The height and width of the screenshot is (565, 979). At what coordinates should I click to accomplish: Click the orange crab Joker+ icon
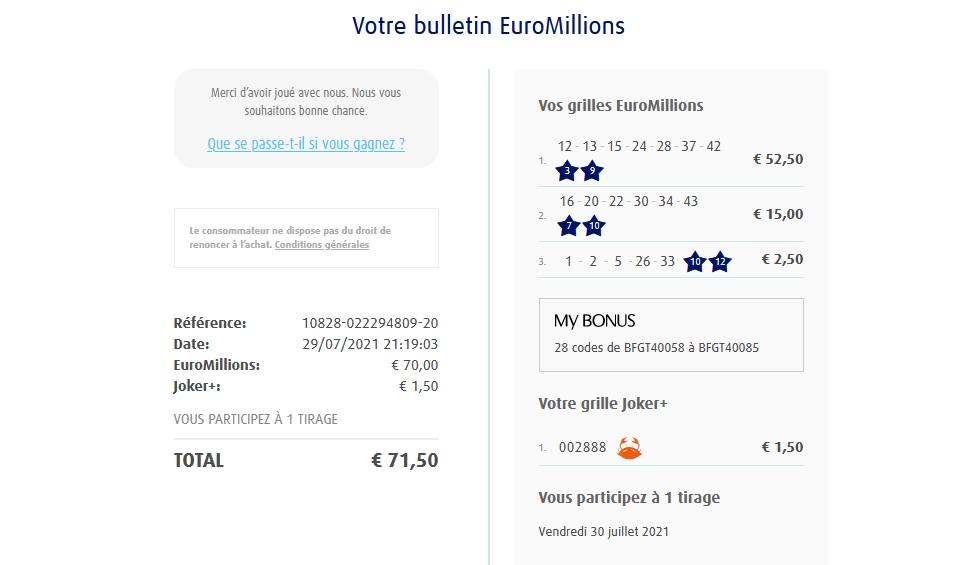click(629, 448)
